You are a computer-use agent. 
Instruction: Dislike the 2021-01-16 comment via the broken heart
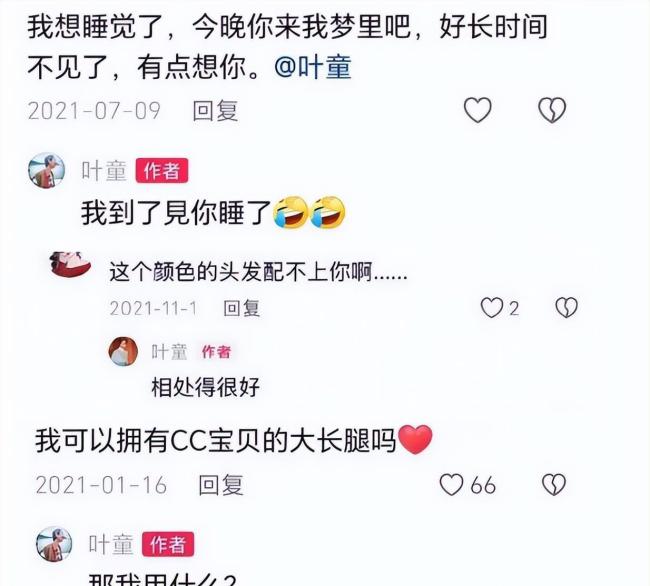(554, 484)
